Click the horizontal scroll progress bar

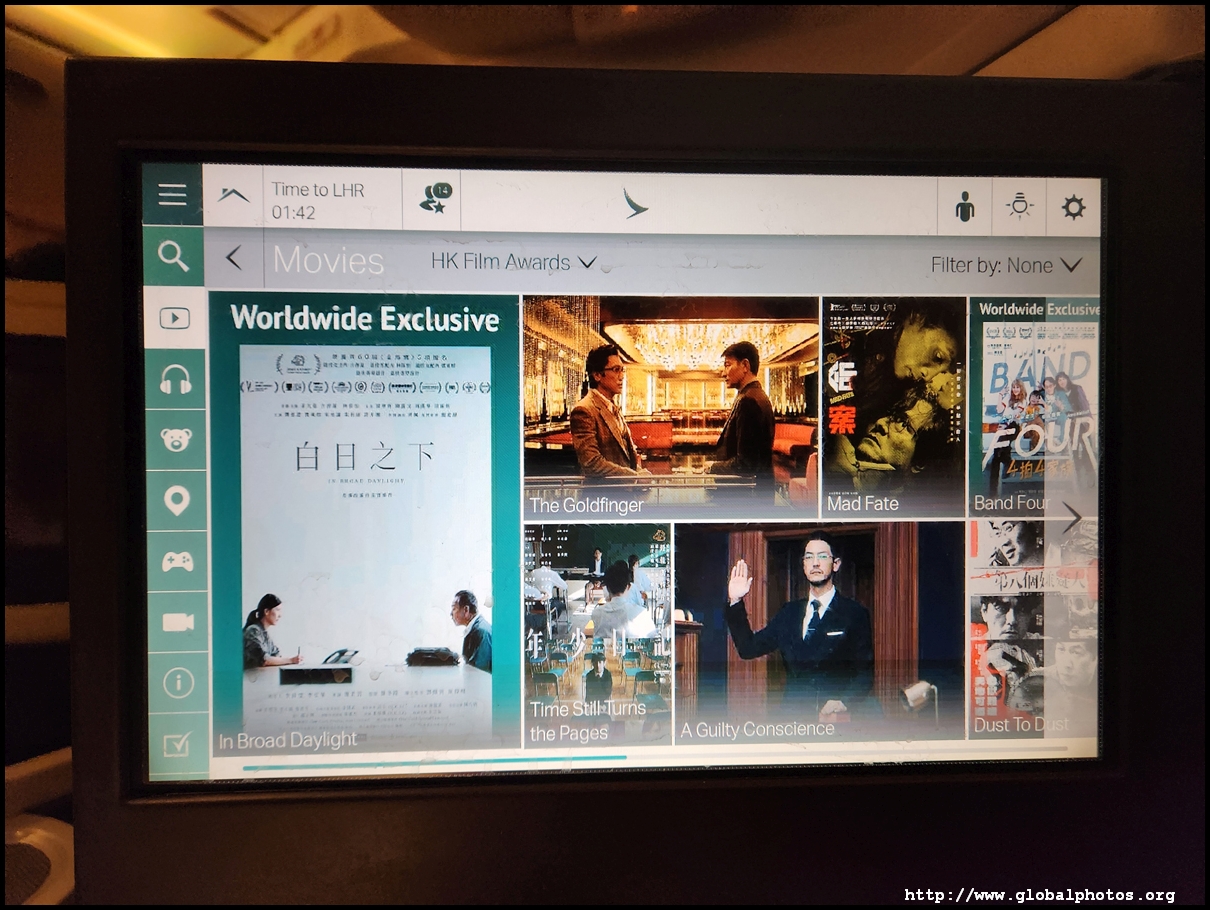(656, 757)
